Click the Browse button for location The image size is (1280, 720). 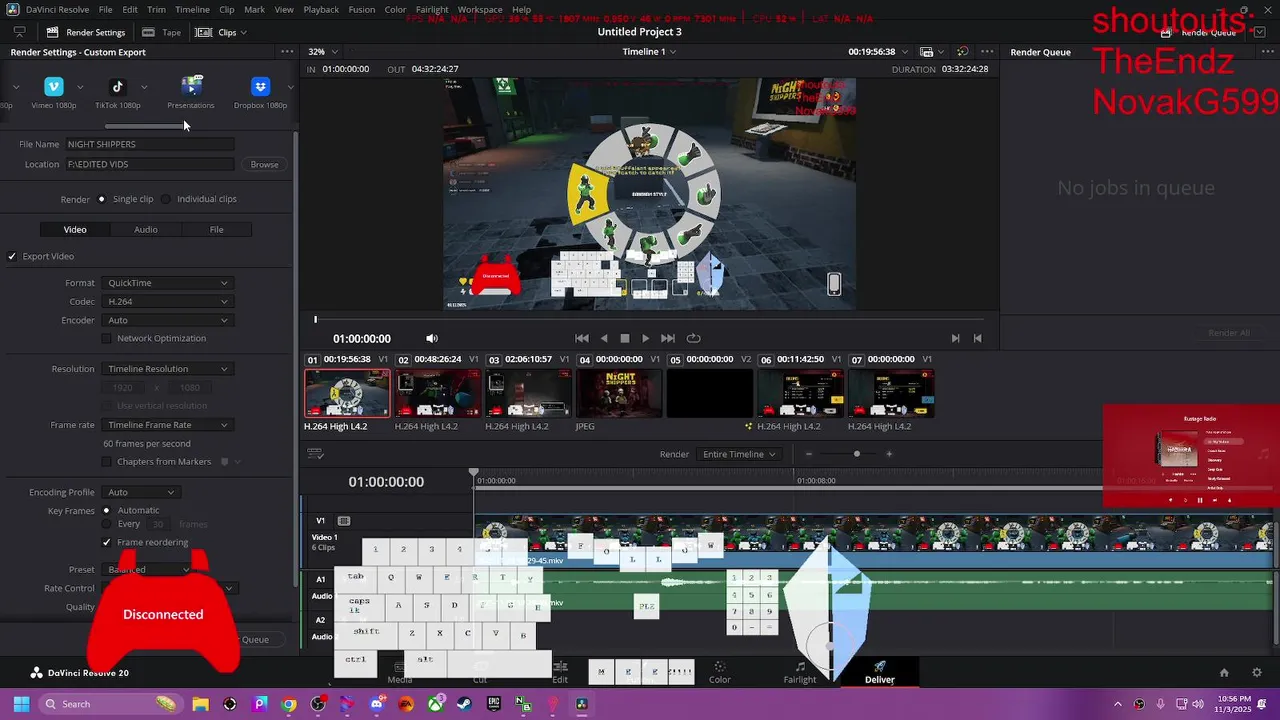(x=264, y=164)
